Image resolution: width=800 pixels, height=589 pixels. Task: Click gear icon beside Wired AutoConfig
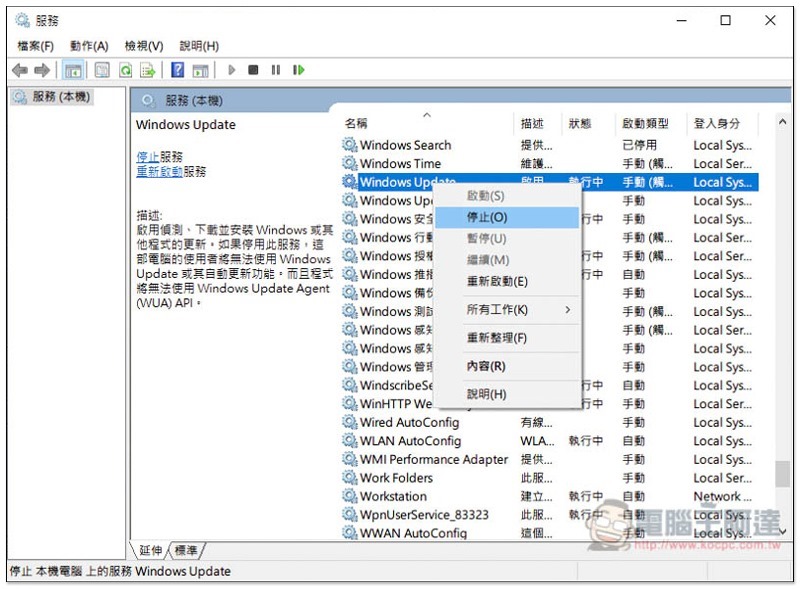(349, 423)
